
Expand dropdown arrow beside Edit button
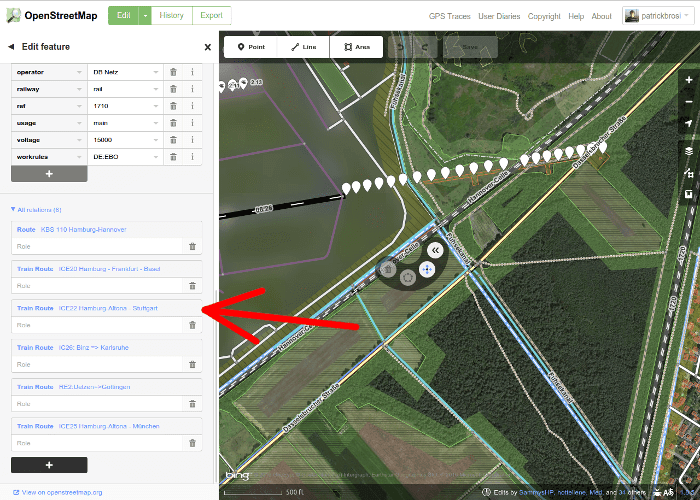[145, 16]
